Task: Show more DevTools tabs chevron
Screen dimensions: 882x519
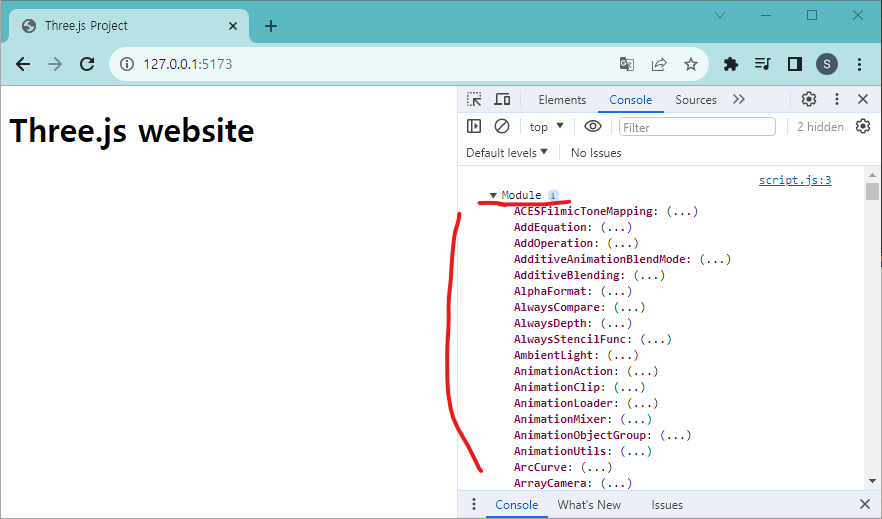Action: 739,100
